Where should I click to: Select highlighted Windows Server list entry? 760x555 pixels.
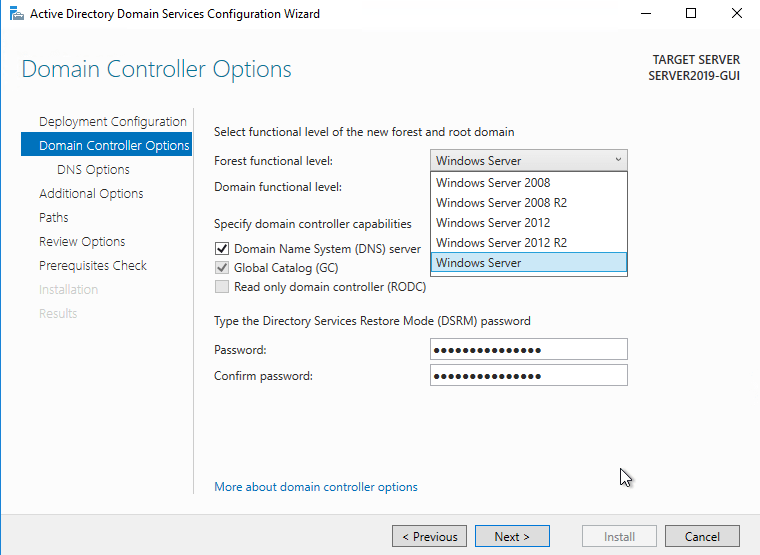point(529,262)
